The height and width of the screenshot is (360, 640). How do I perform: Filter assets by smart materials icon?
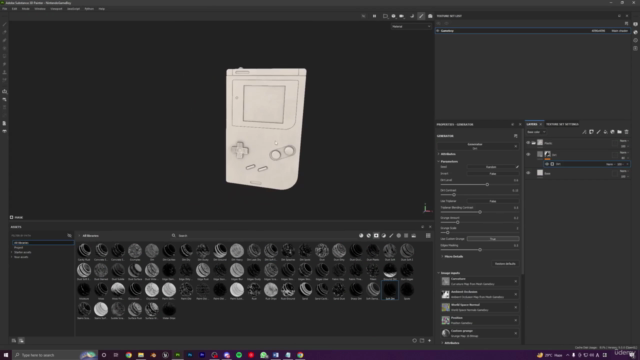(x=369, y=236)
